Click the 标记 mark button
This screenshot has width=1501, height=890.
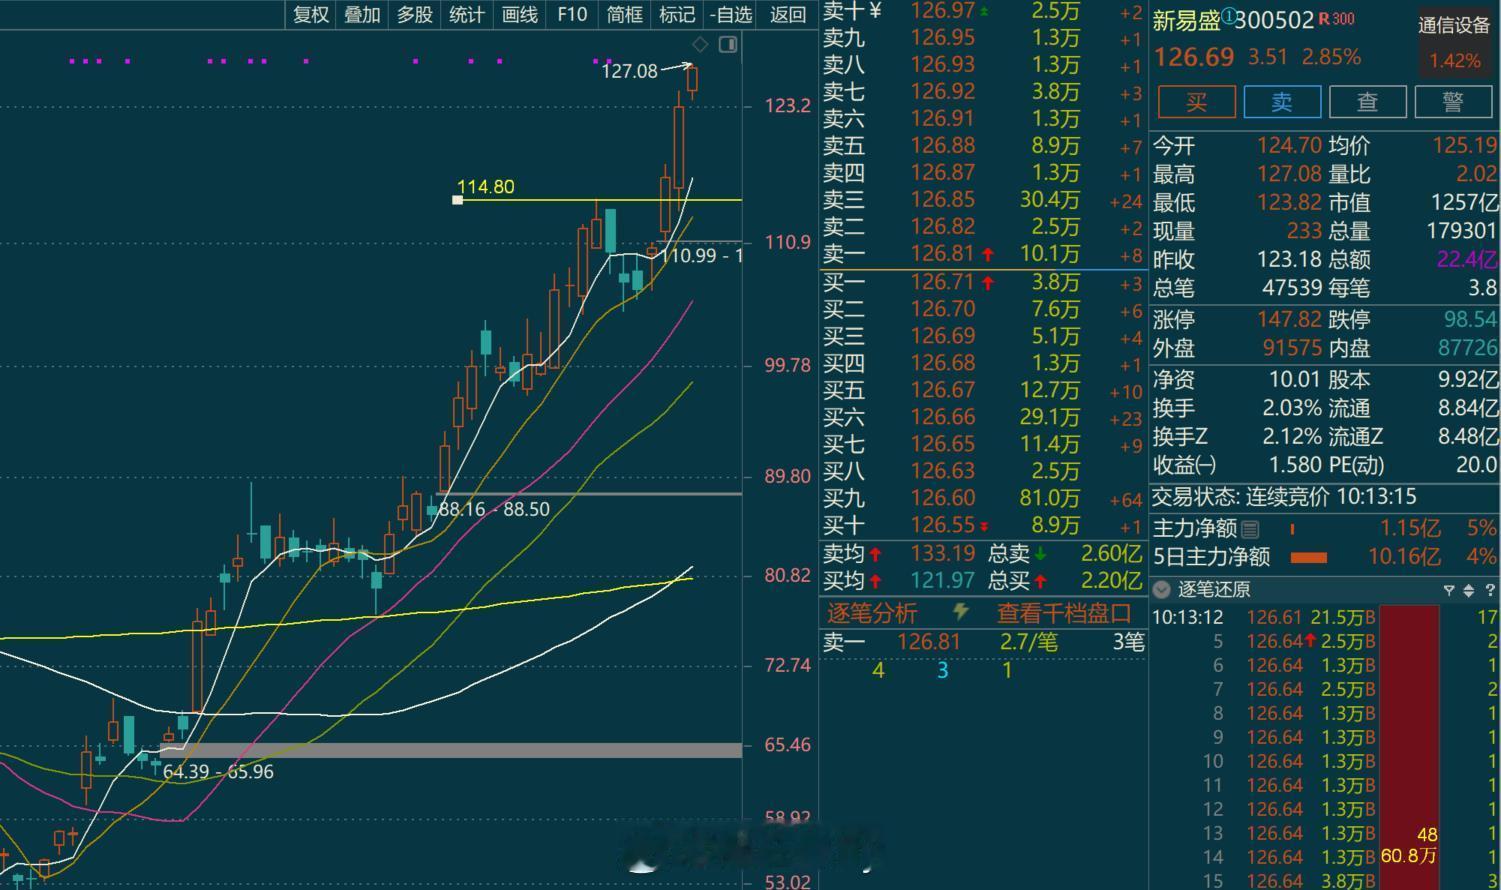click(x=677, y=14)
